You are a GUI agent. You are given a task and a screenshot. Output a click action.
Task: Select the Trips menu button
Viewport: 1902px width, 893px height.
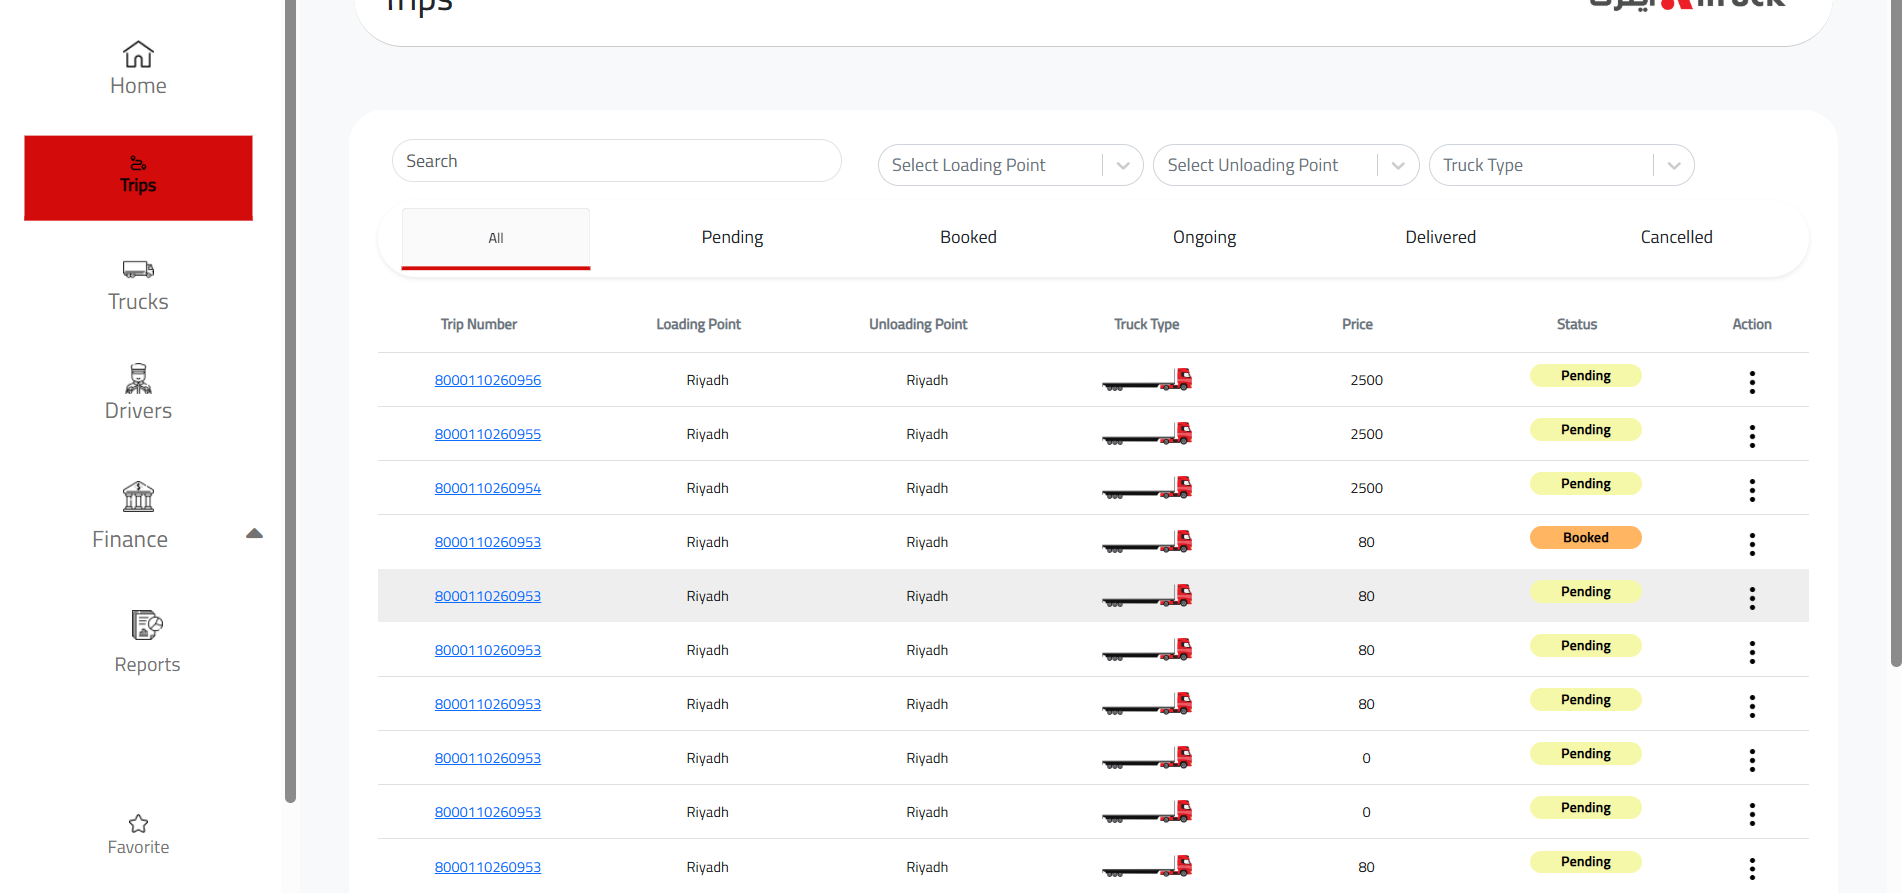[x=138, y=178]
